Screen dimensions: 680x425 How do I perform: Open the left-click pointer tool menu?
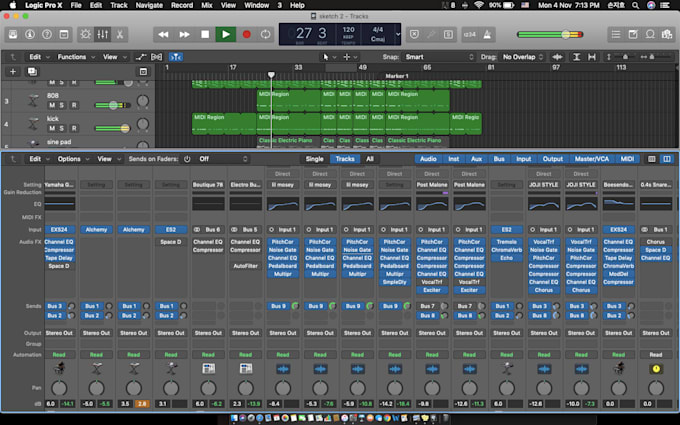(329, 57)
